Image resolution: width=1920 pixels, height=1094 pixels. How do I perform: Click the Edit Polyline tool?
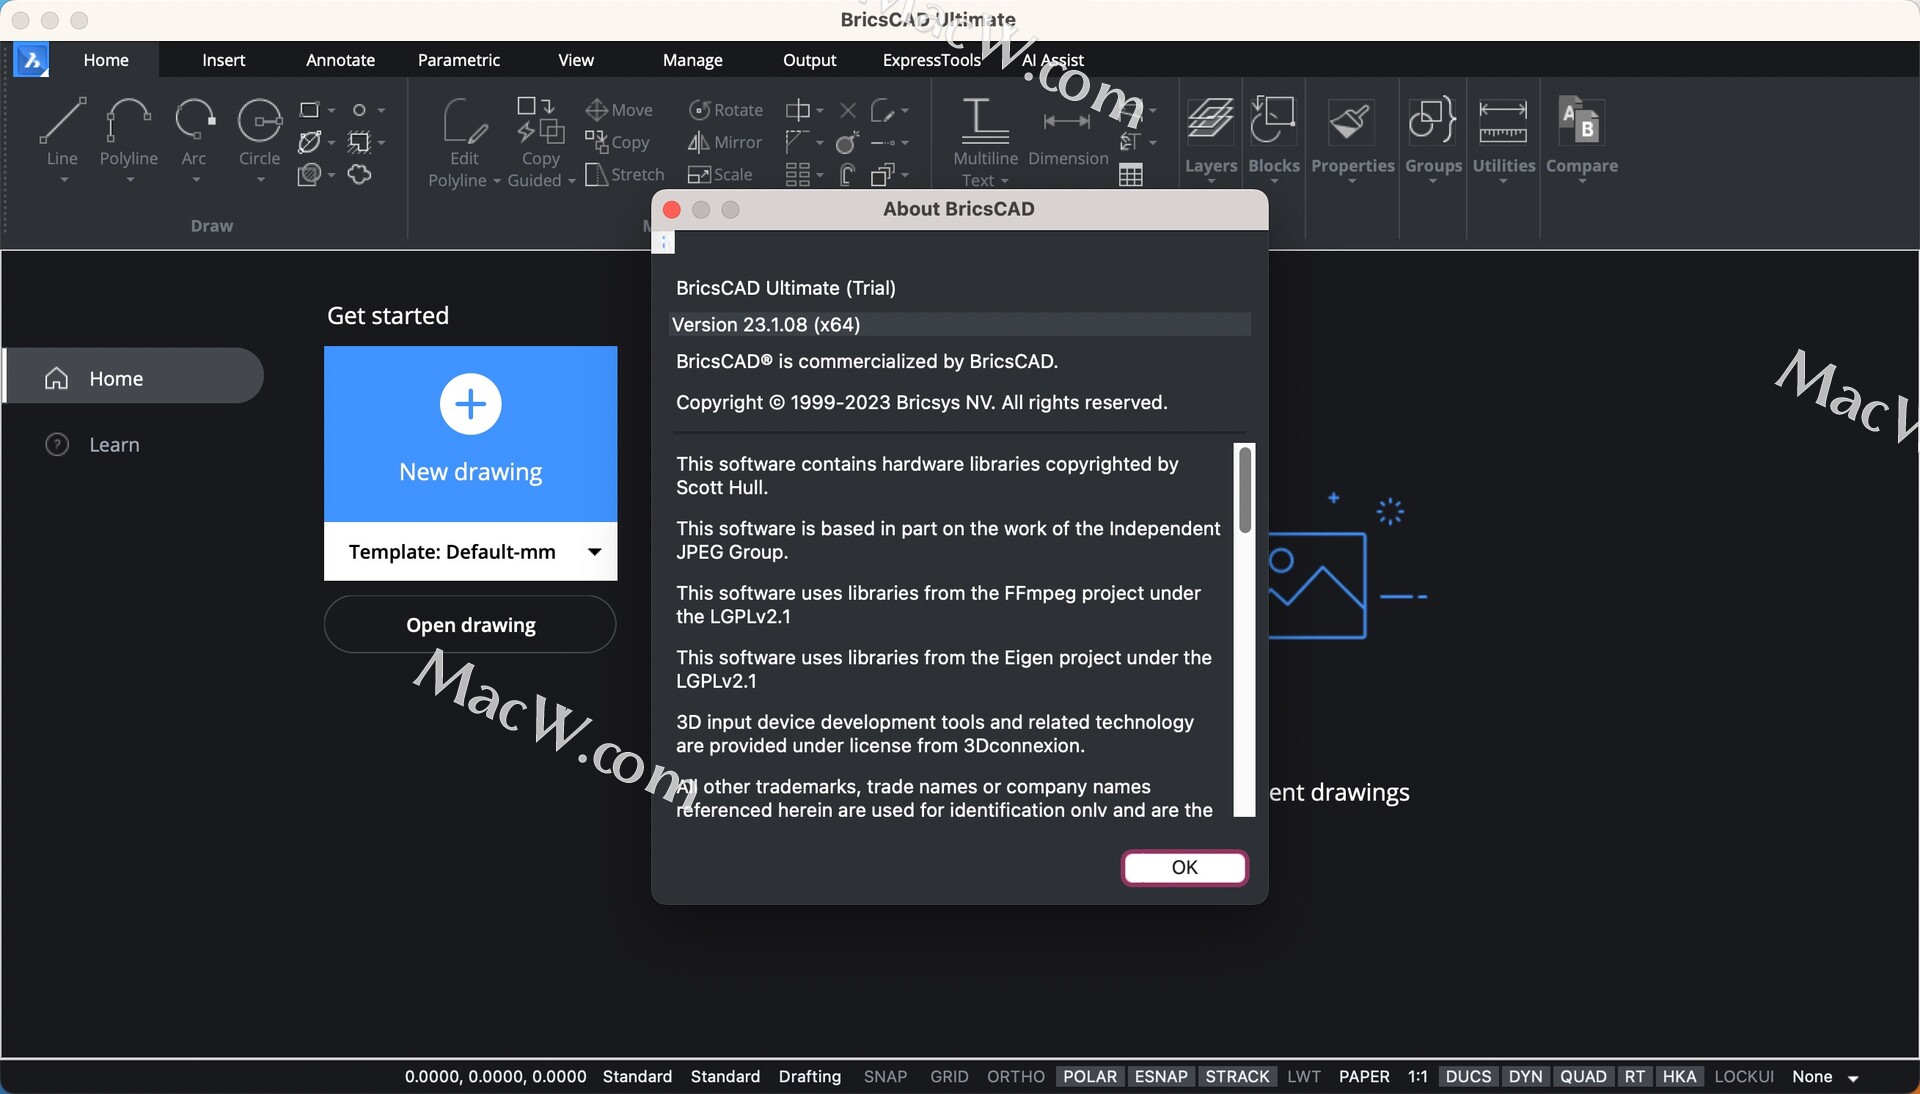[464, 142]
